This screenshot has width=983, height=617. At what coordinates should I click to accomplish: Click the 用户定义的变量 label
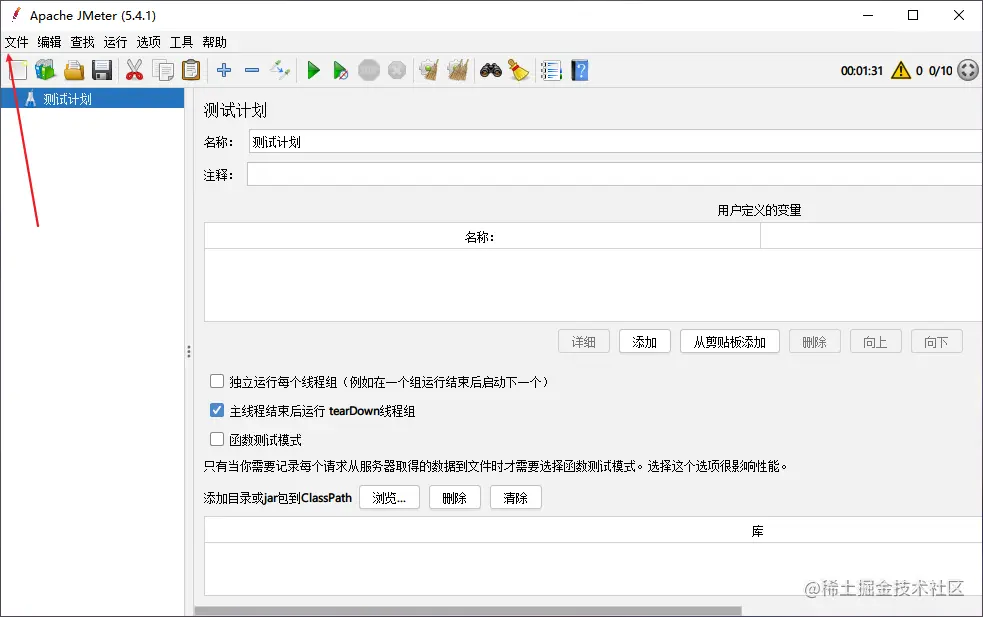[x=759, y=210]
